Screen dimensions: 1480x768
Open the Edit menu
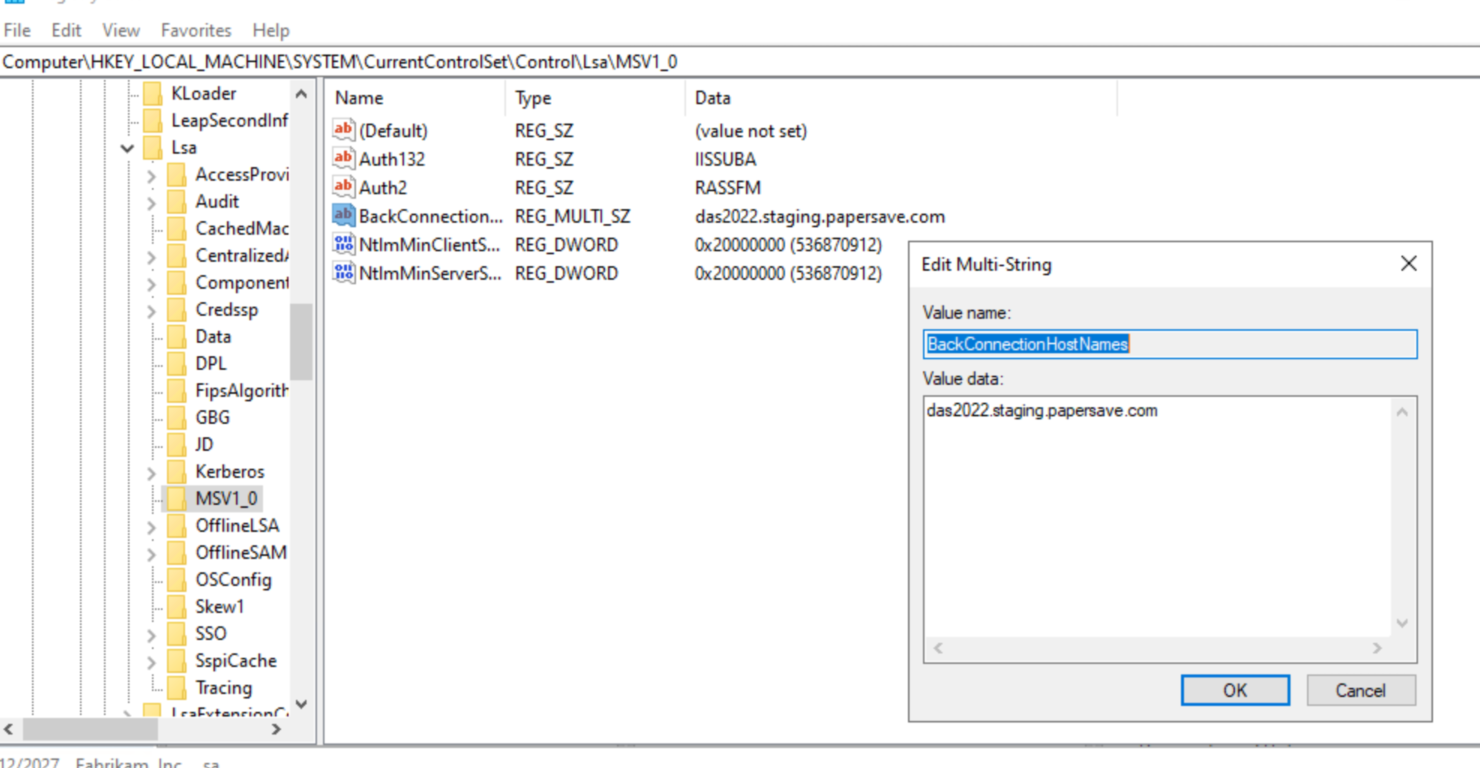[x=67, y=31]
